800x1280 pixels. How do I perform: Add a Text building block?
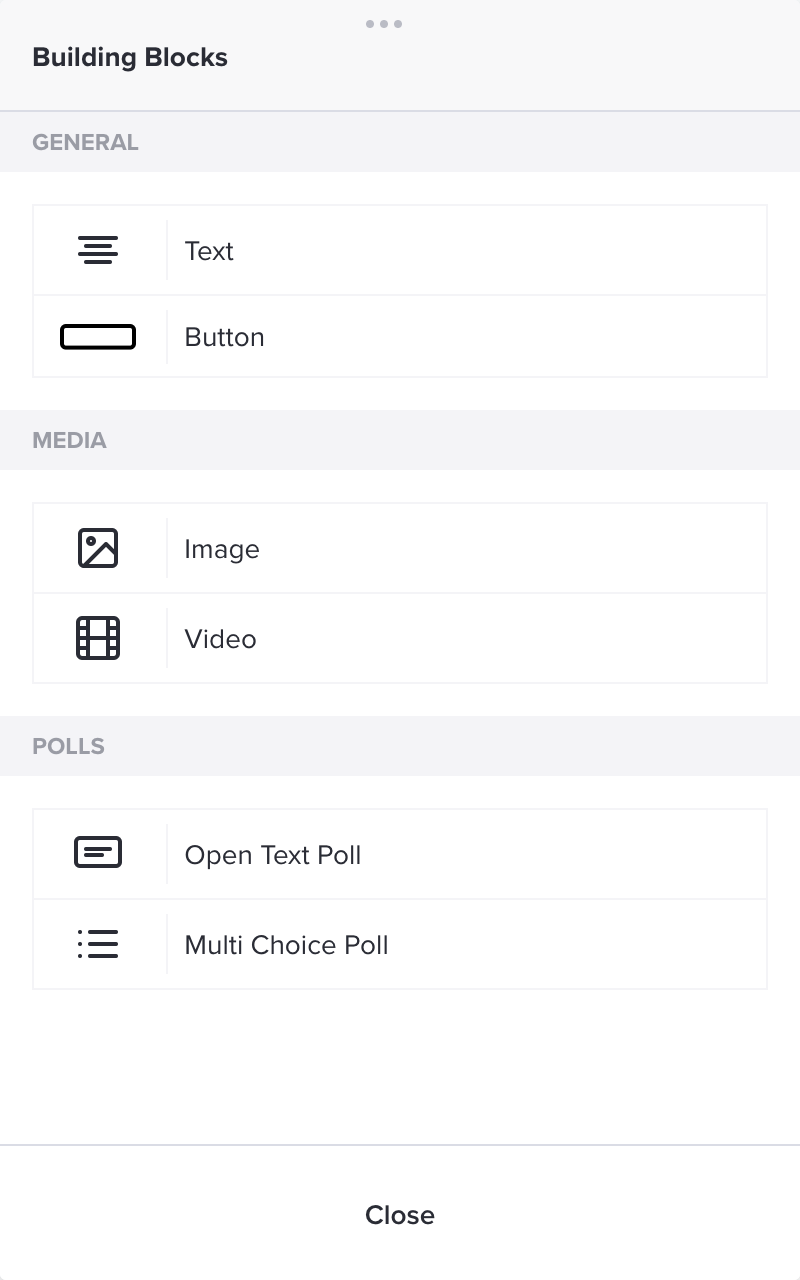[x=400, y=250]
